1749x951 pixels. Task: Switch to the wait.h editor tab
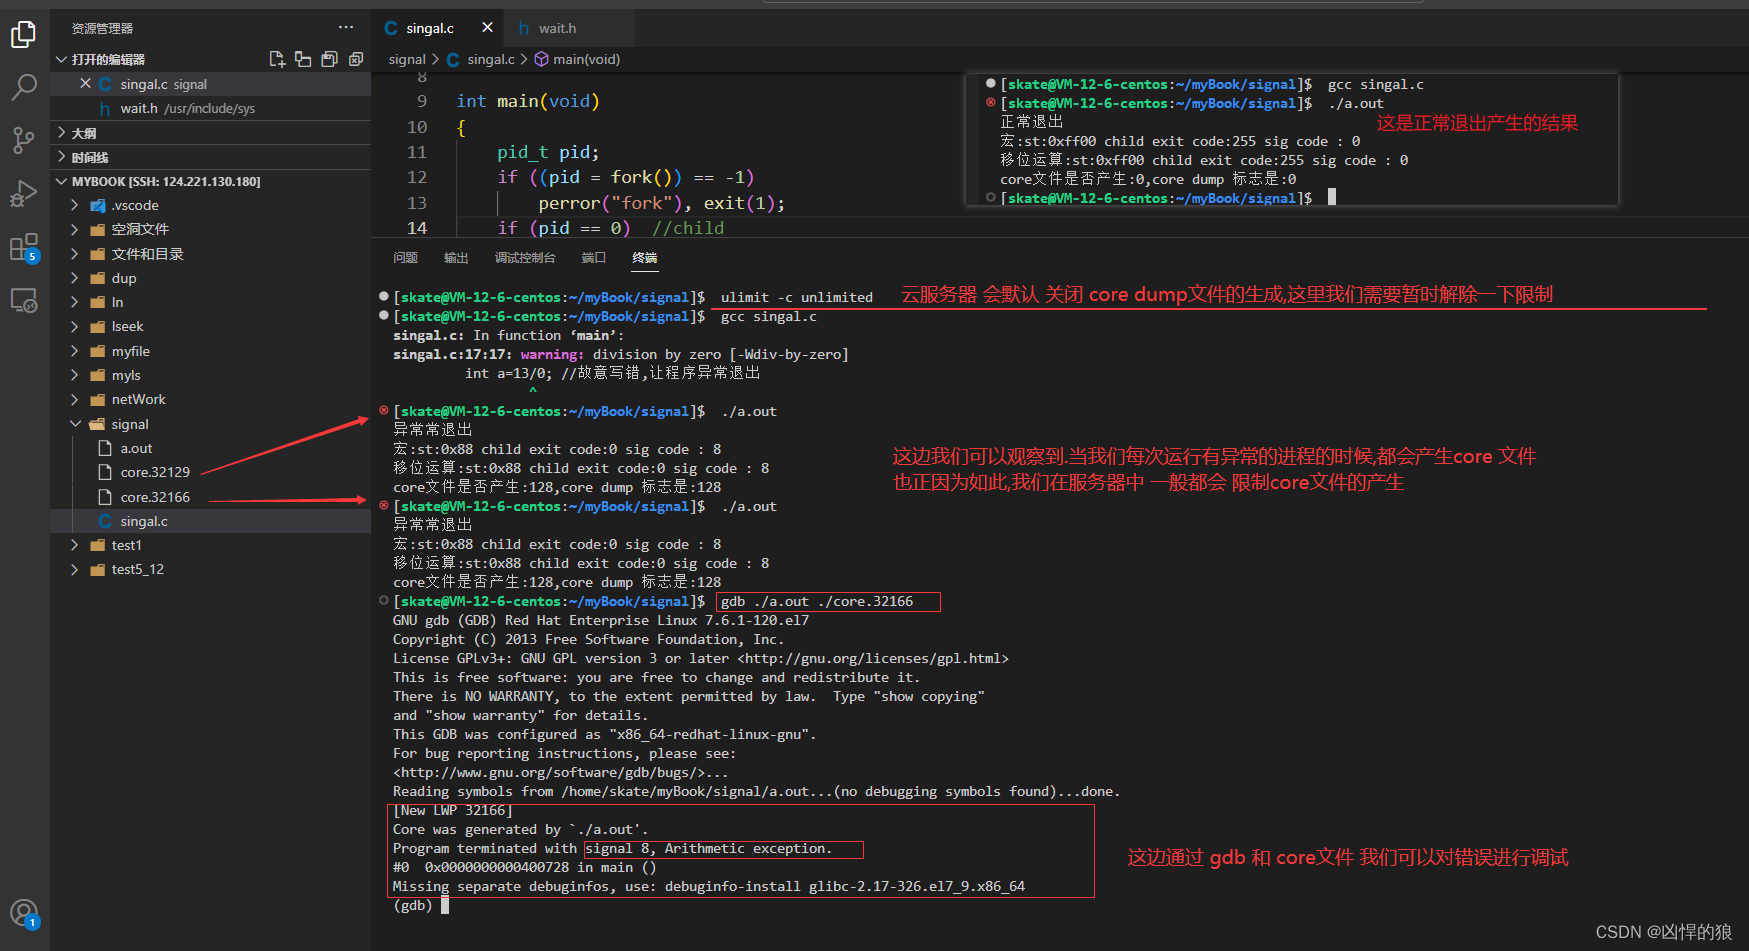click(x=556, y=28)
